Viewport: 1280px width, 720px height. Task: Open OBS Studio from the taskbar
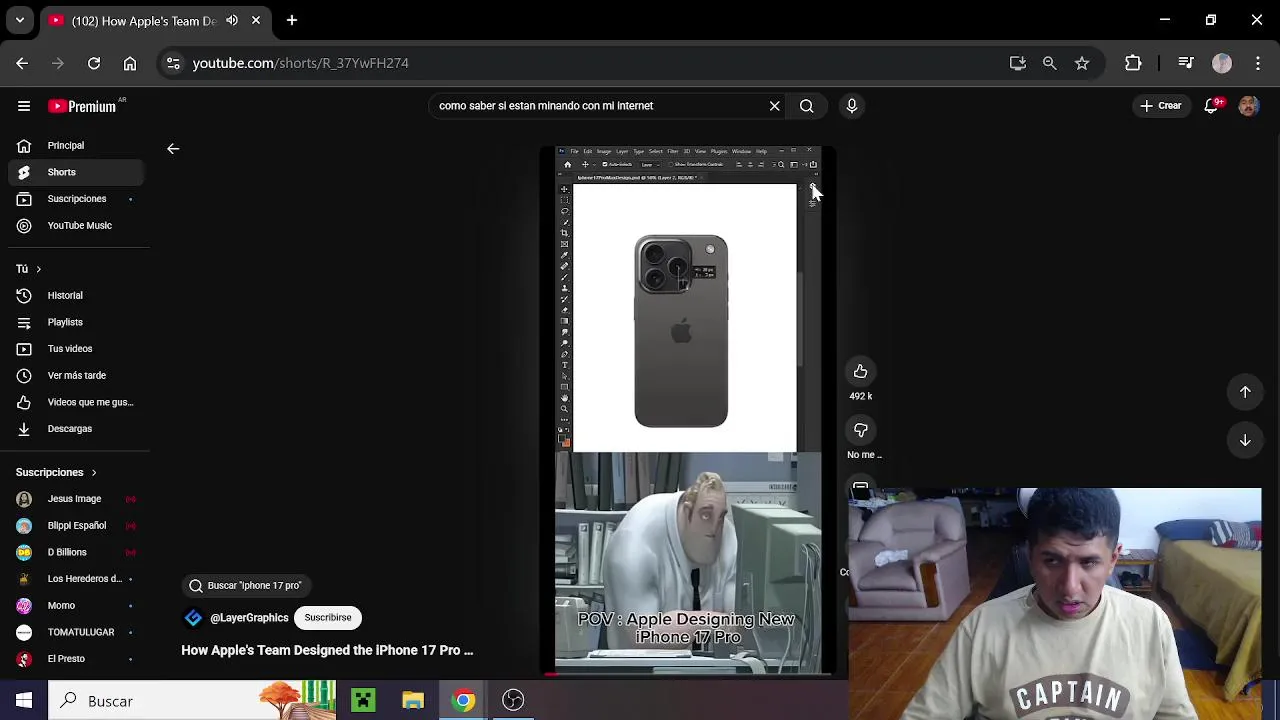pos(513,701)
